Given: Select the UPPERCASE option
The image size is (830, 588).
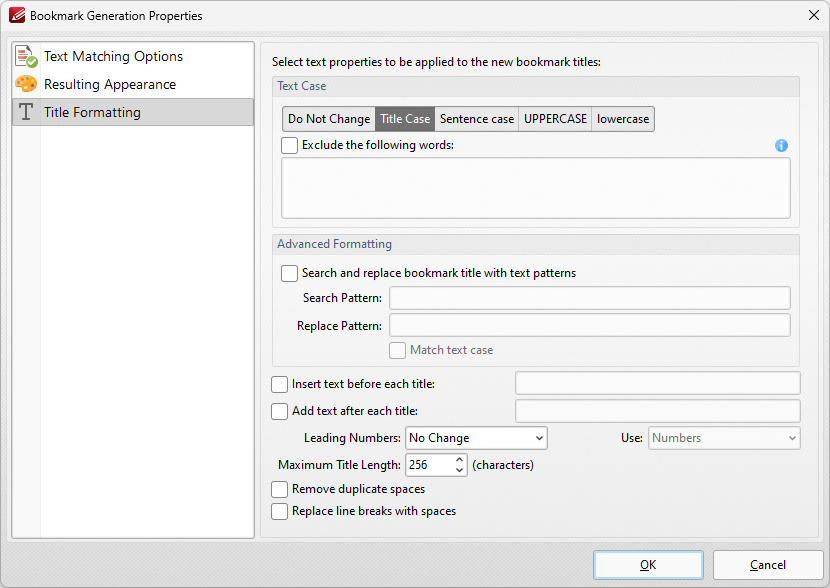Looking at the screenshot, I should pyautogui.click(x=555, y=119).
